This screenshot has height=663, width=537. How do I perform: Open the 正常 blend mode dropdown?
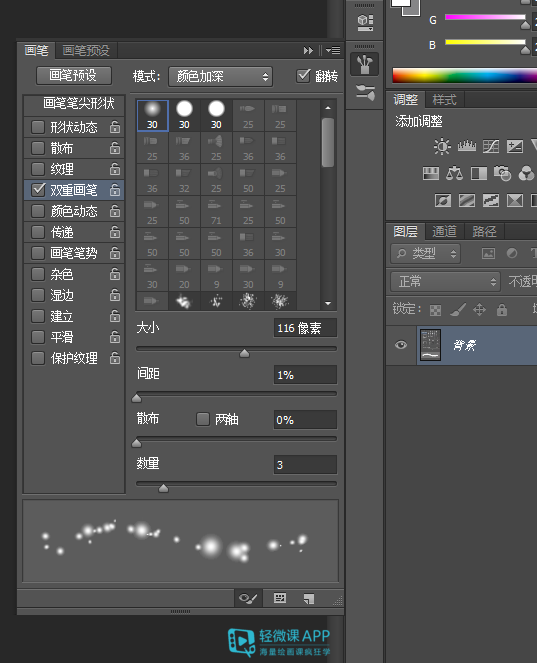point(445,282)
